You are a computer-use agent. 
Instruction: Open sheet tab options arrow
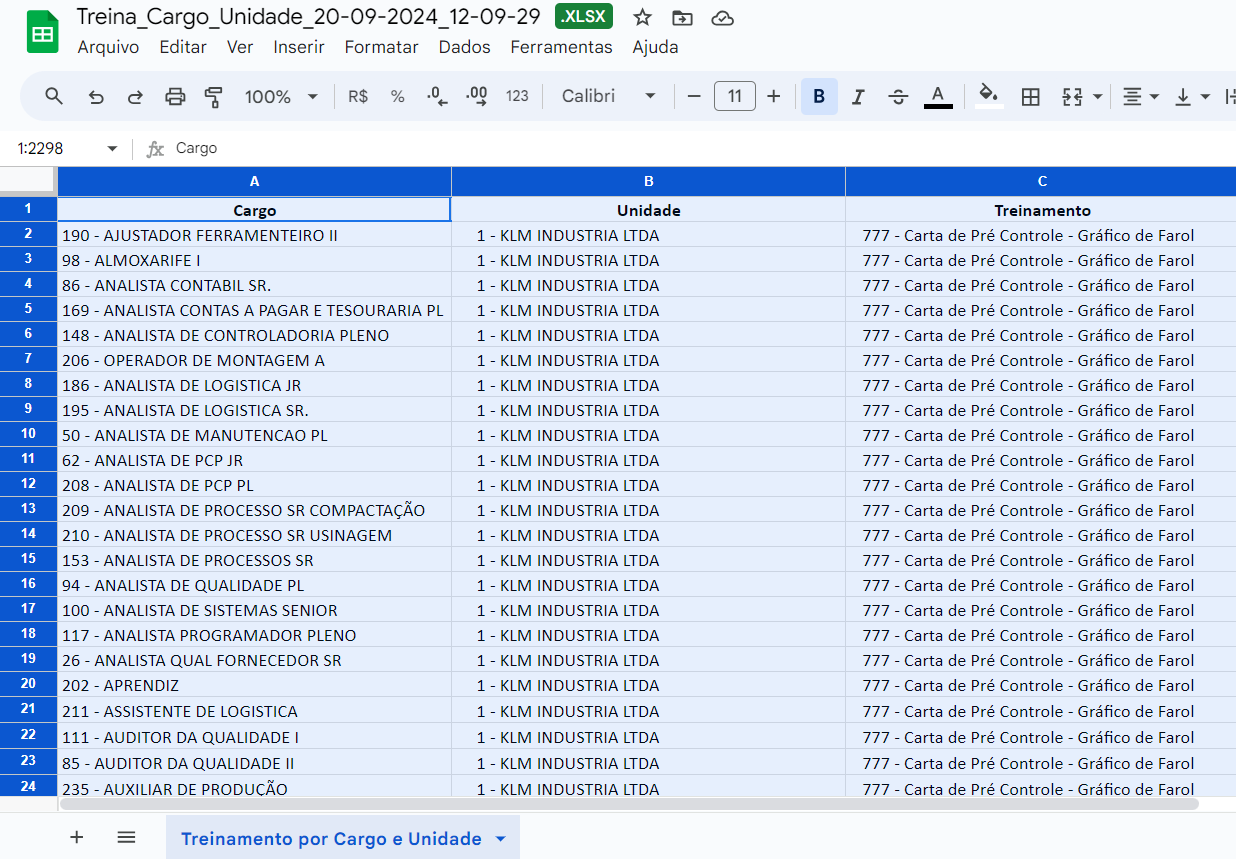[x=501, y=839]
